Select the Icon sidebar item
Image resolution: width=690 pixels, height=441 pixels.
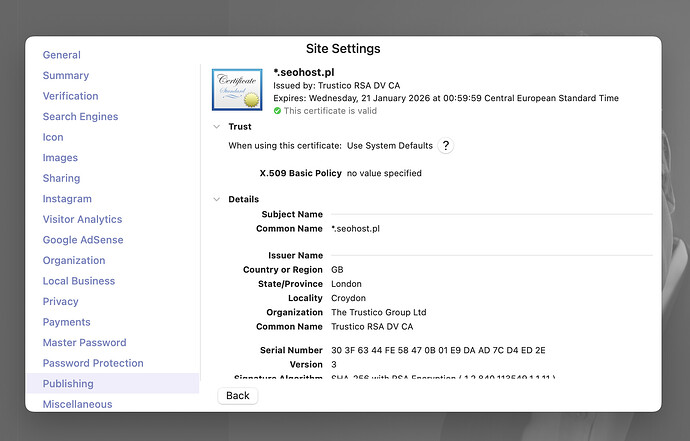53,137
